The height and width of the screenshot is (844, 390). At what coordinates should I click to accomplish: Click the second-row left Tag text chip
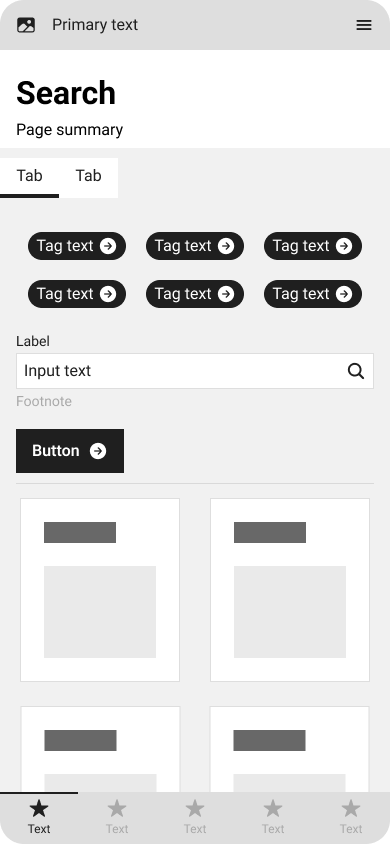(x=77, y=294)
